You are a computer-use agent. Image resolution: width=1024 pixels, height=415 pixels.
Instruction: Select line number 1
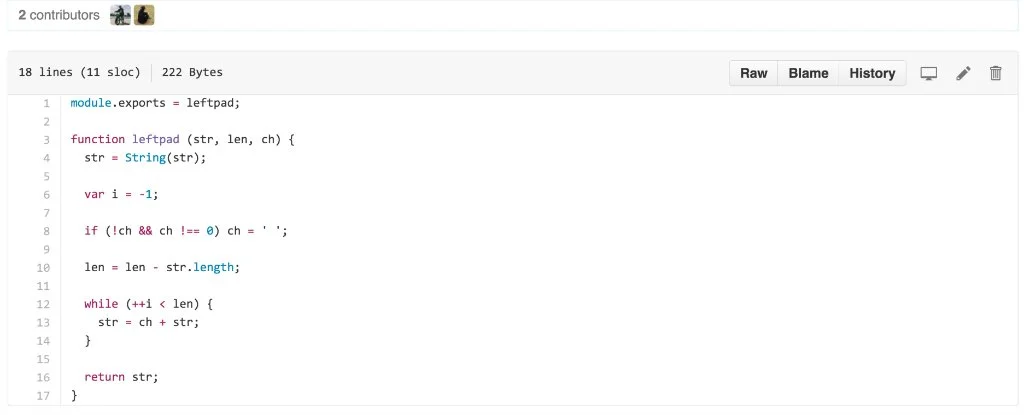(45, 103)
